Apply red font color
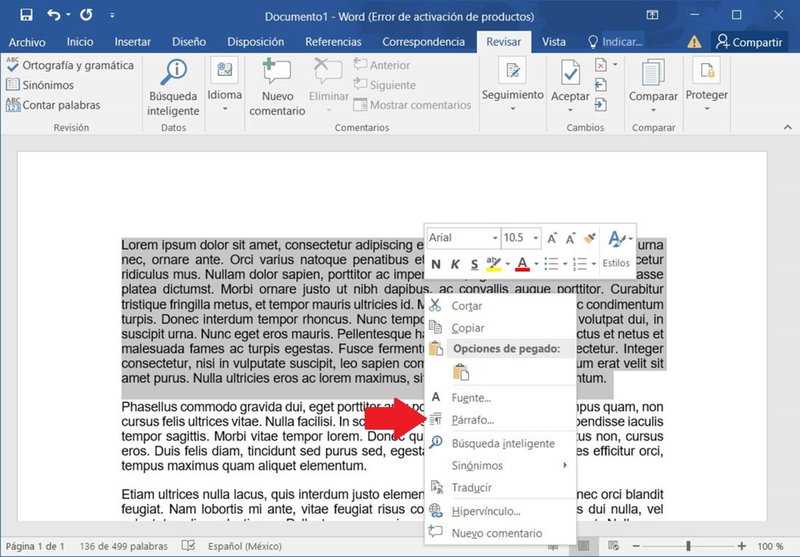This screenshot has height=557, width=800. click(x=522, y=264)
